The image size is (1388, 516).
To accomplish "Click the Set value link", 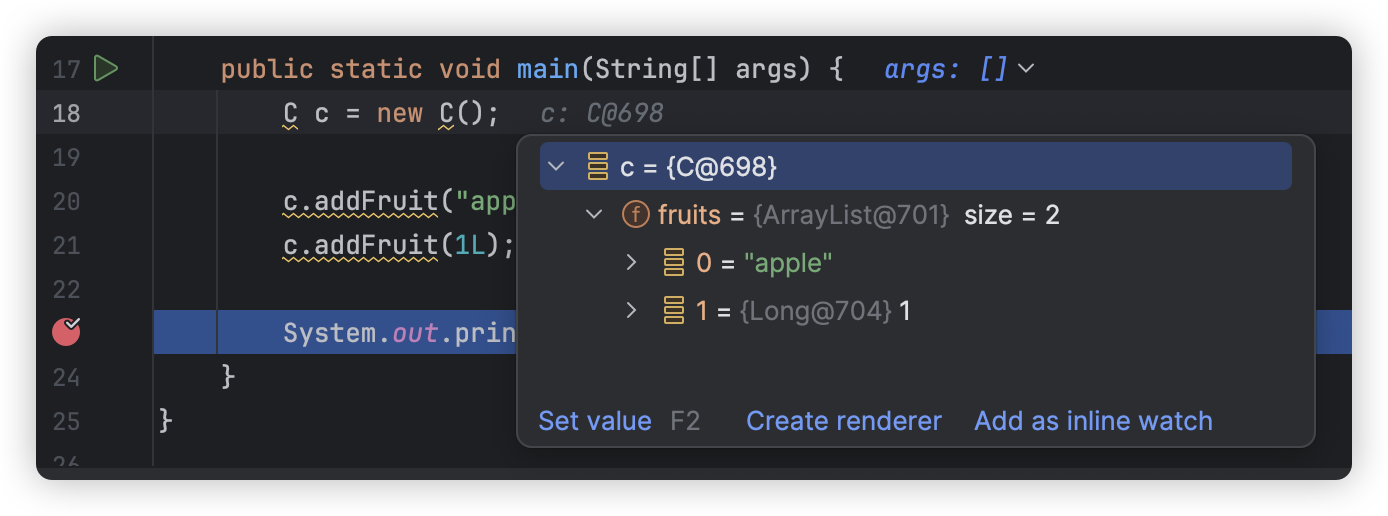I will click(595, 421).
